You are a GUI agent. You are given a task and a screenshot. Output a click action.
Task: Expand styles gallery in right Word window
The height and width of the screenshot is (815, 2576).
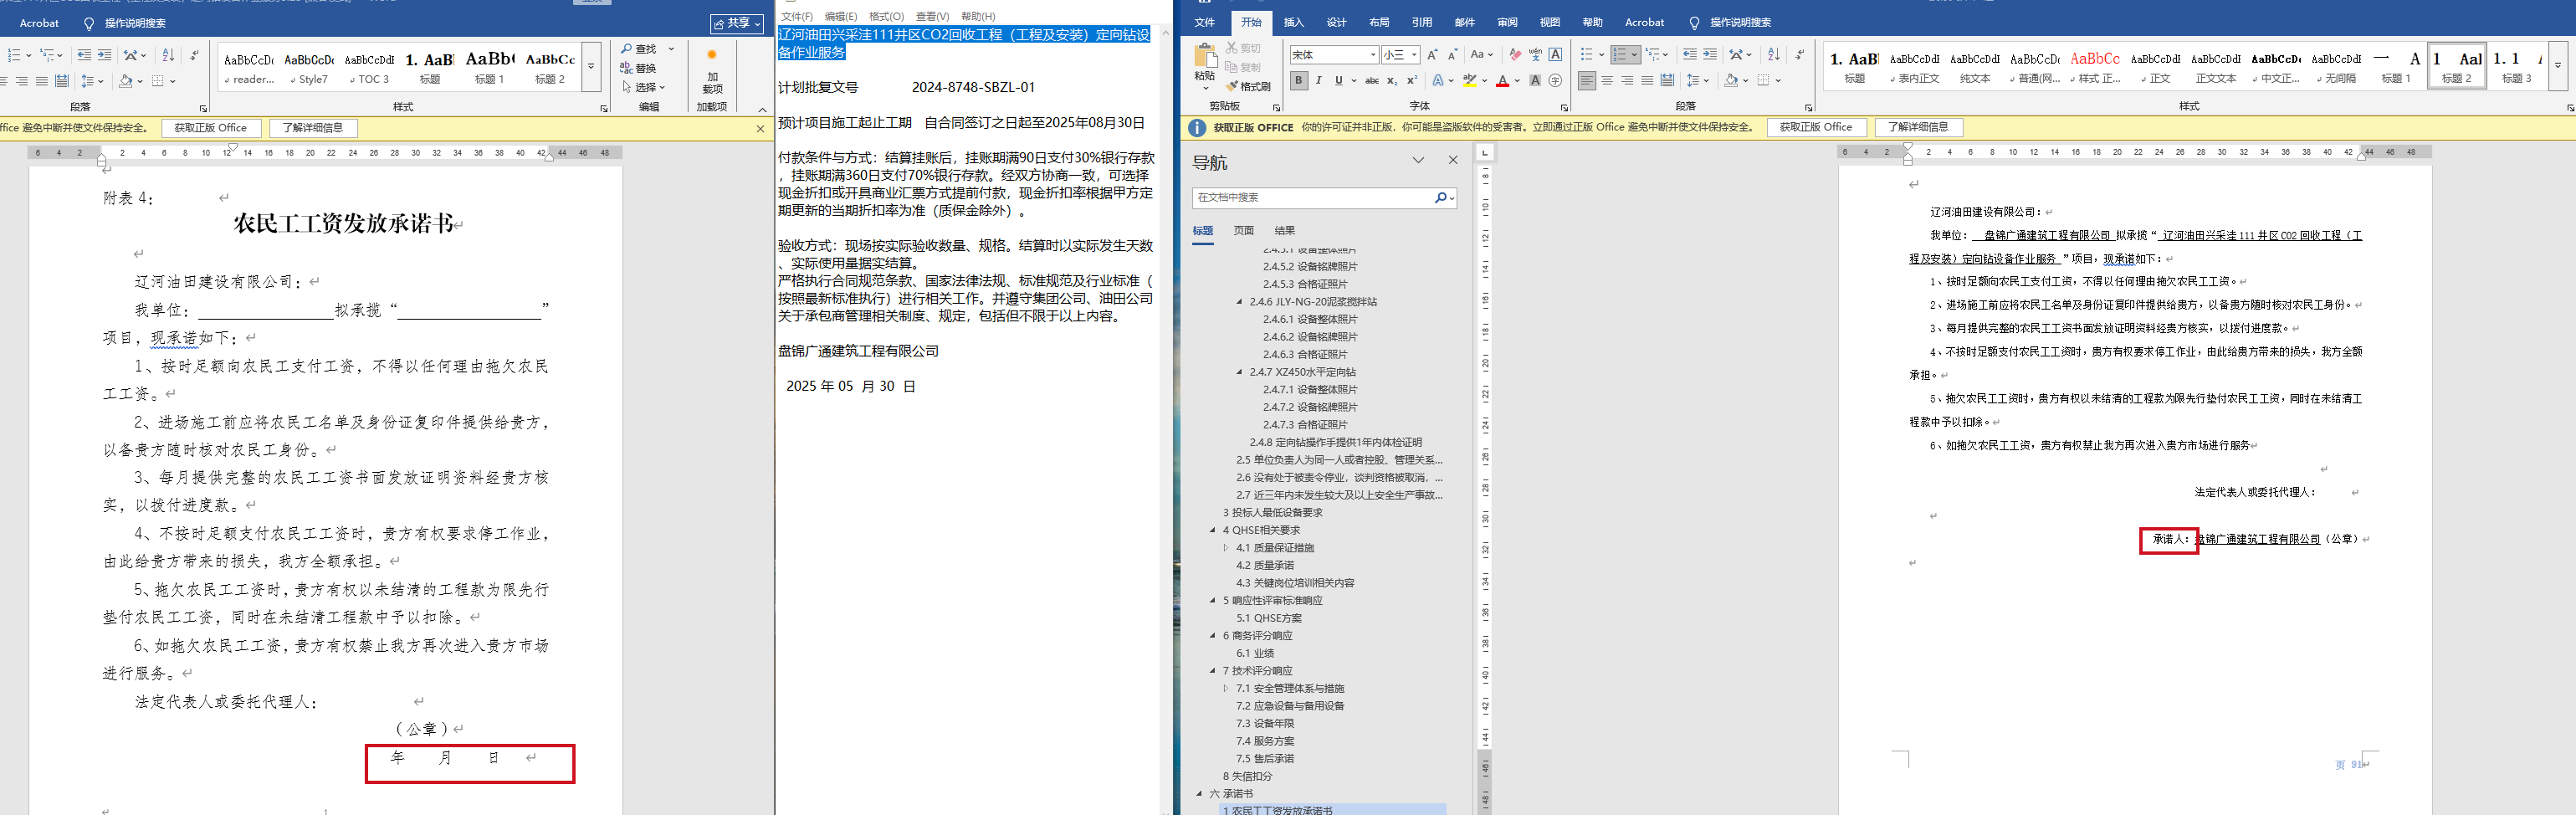point(2558,66)
